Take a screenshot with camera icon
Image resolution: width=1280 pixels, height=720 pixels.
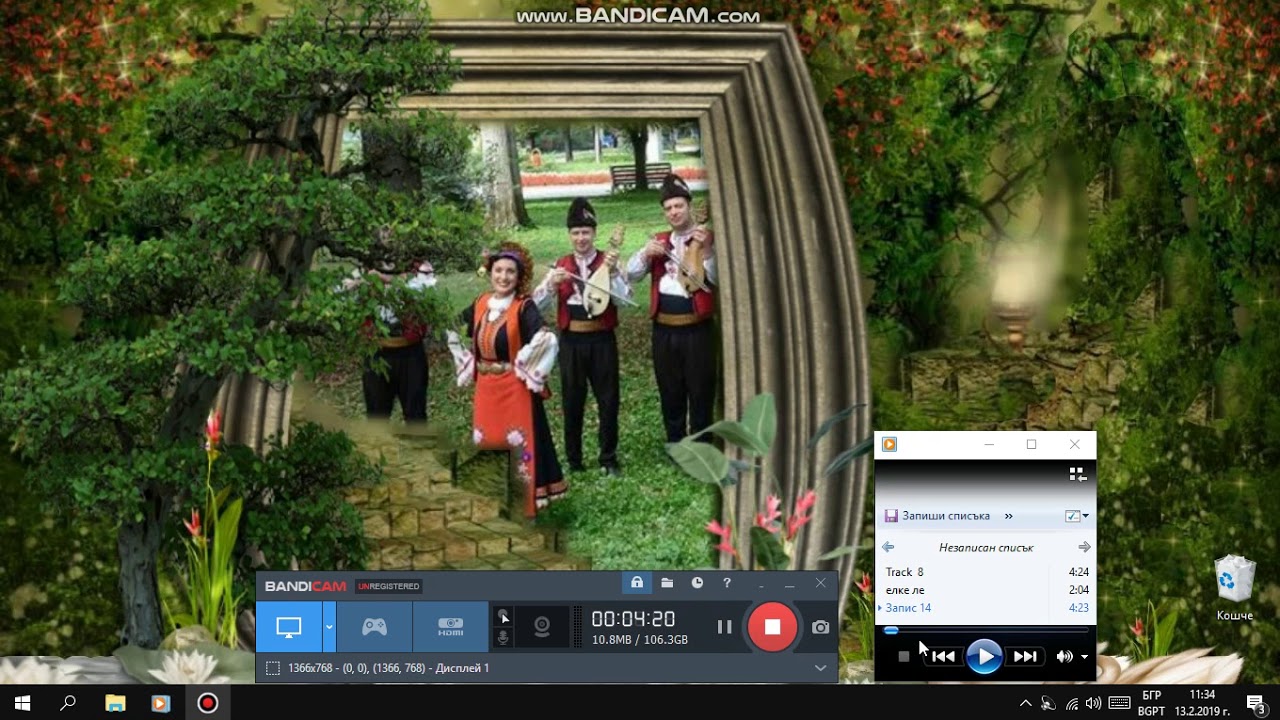820,627
